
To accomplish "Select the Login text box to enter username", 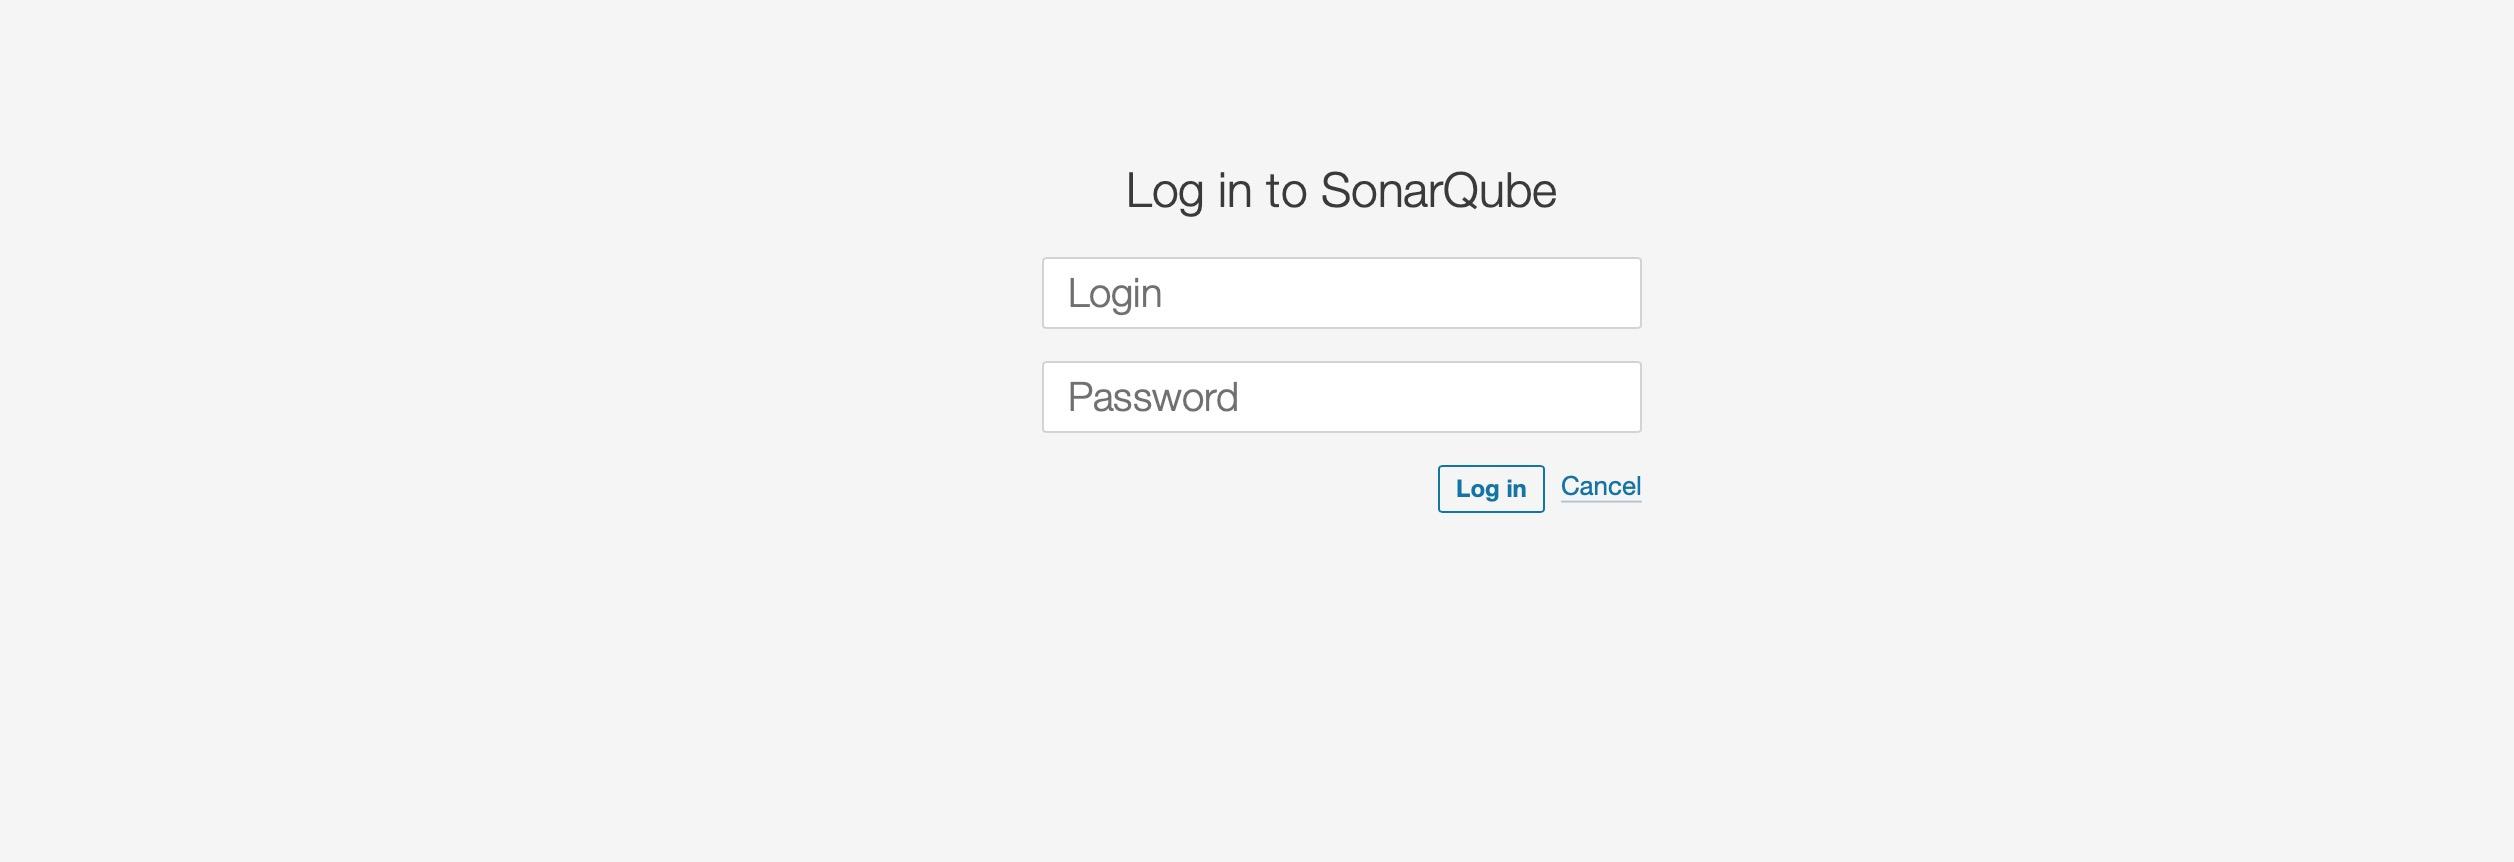I will tap(1341, 292).
